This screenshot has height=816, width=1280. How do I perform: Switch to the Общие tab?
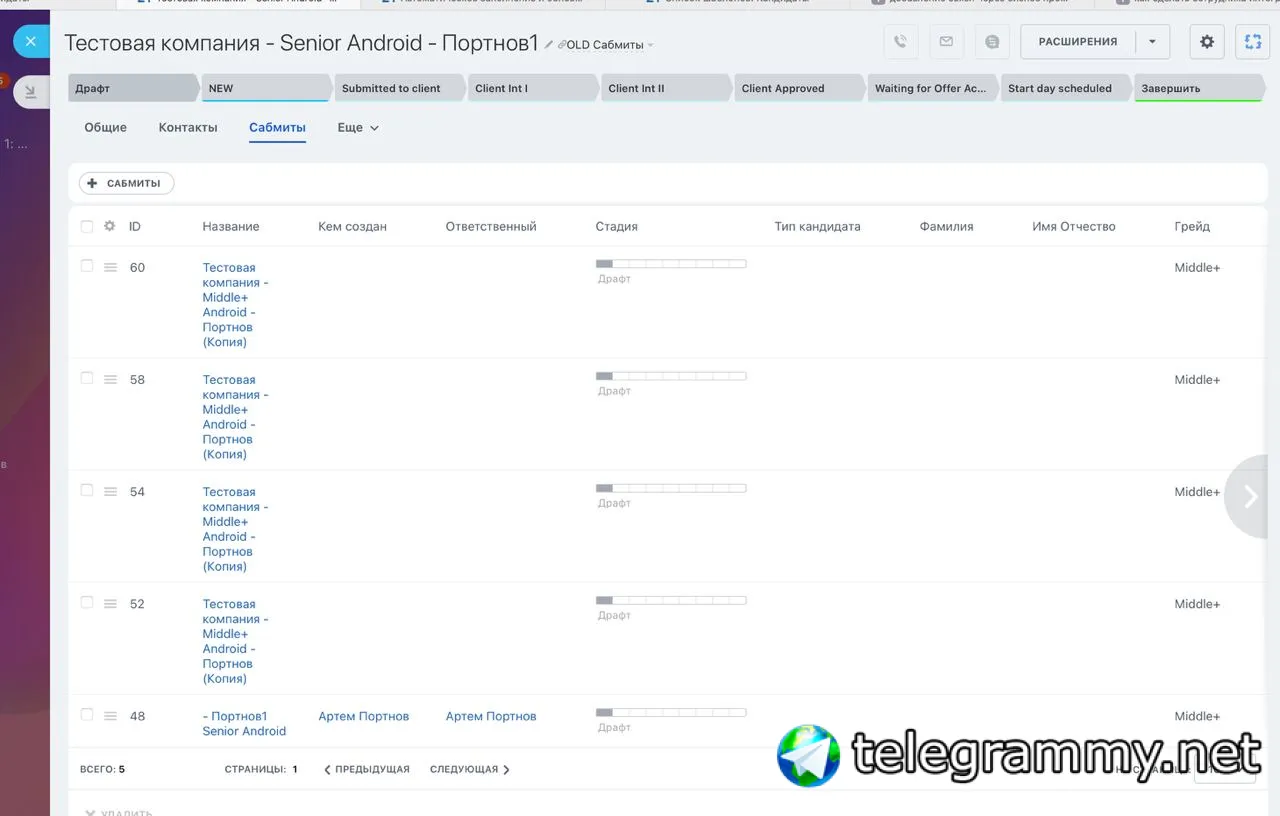point(105,128)
